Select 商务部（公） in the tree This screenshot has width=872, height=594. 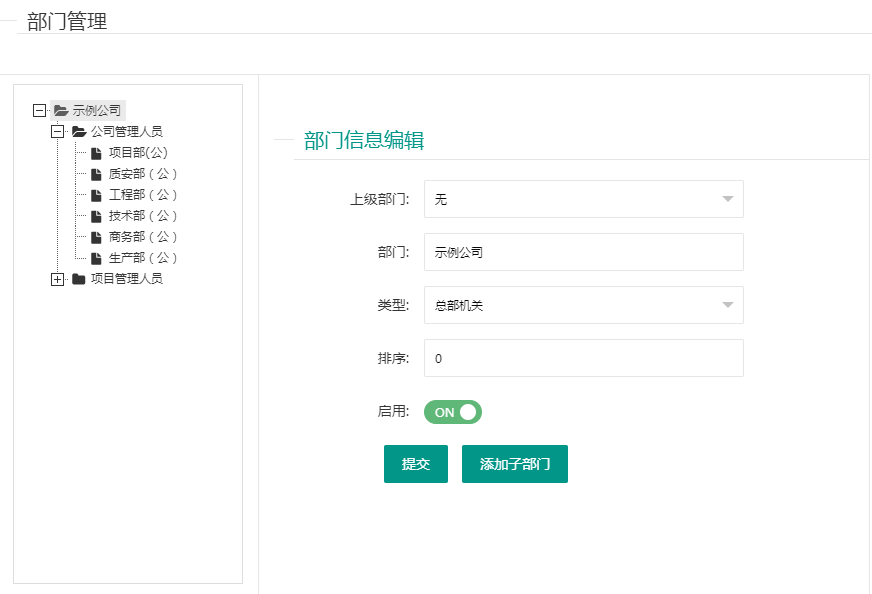tap(143, 237)
